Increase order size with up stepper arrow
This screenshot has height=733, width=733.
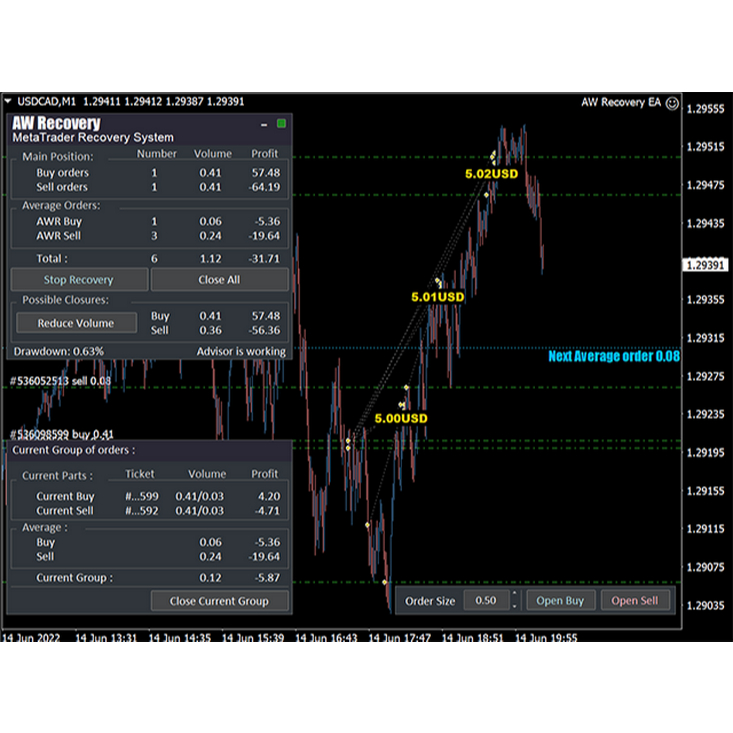(515, 595)
